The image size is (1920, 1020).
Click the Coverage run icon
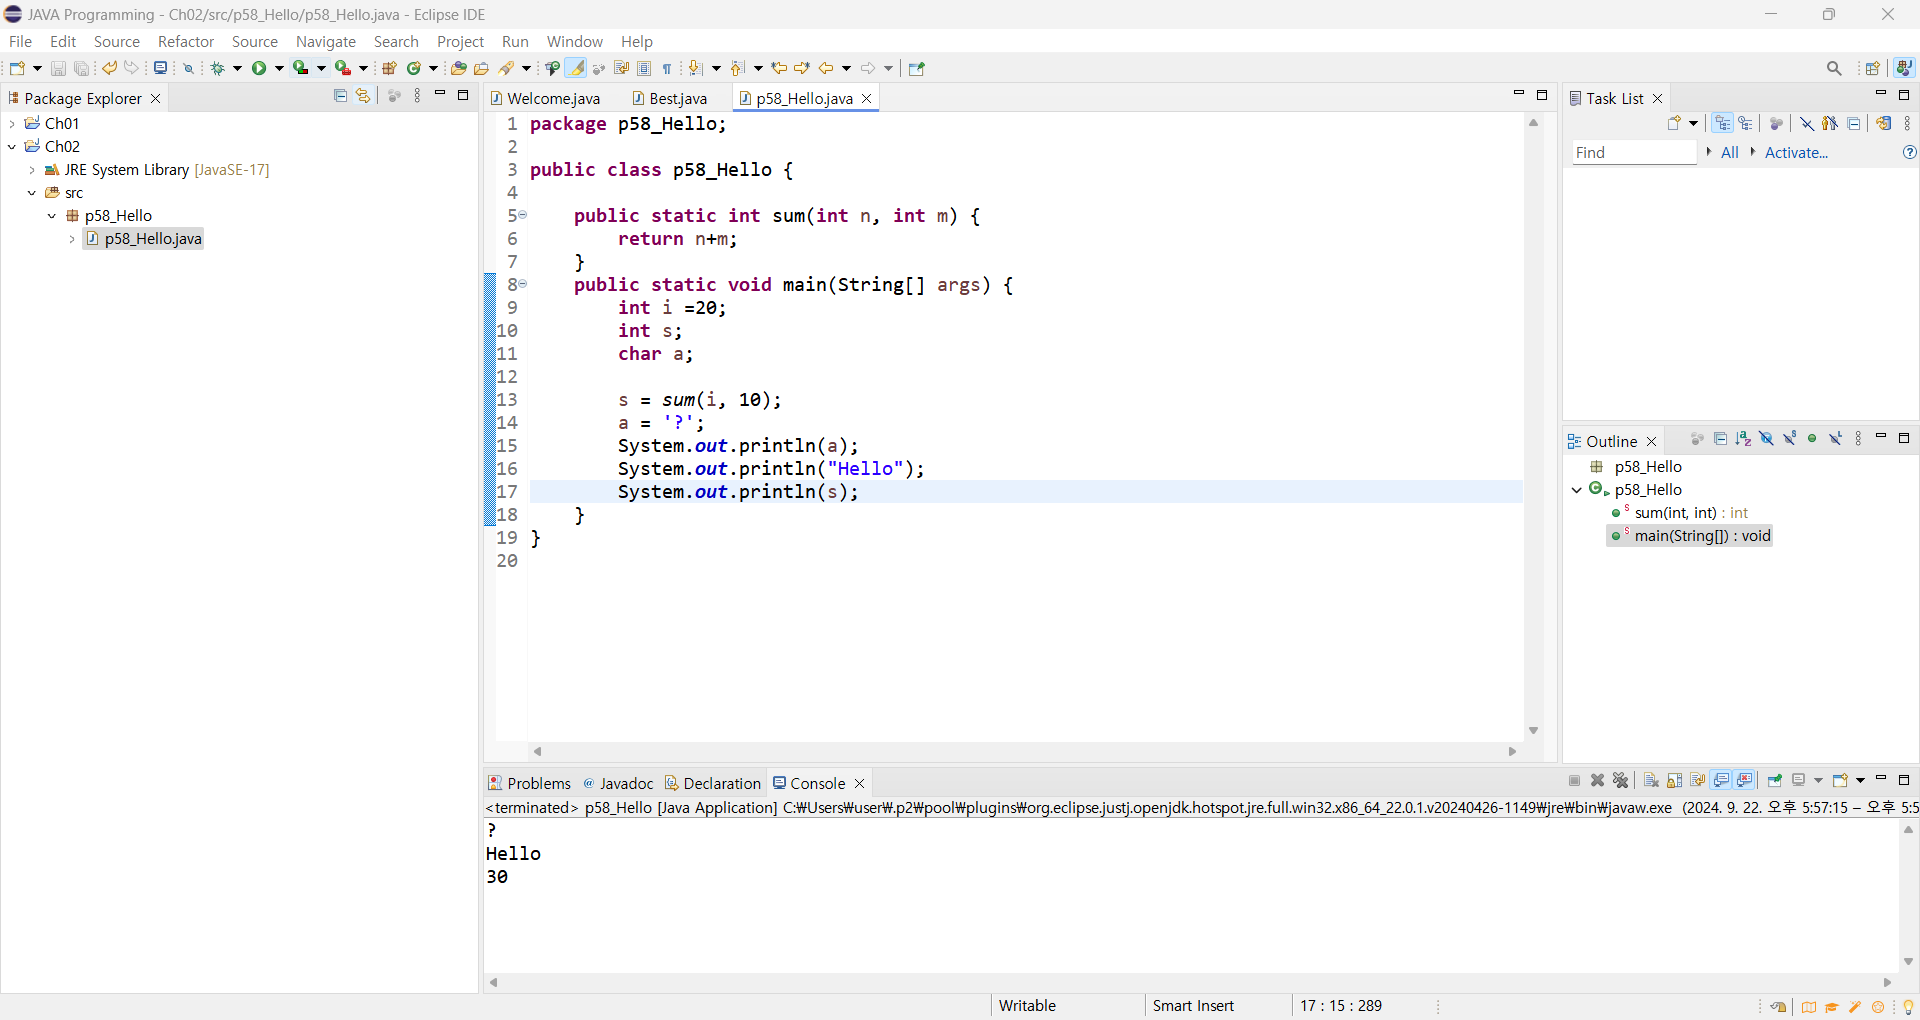(300, 68)
